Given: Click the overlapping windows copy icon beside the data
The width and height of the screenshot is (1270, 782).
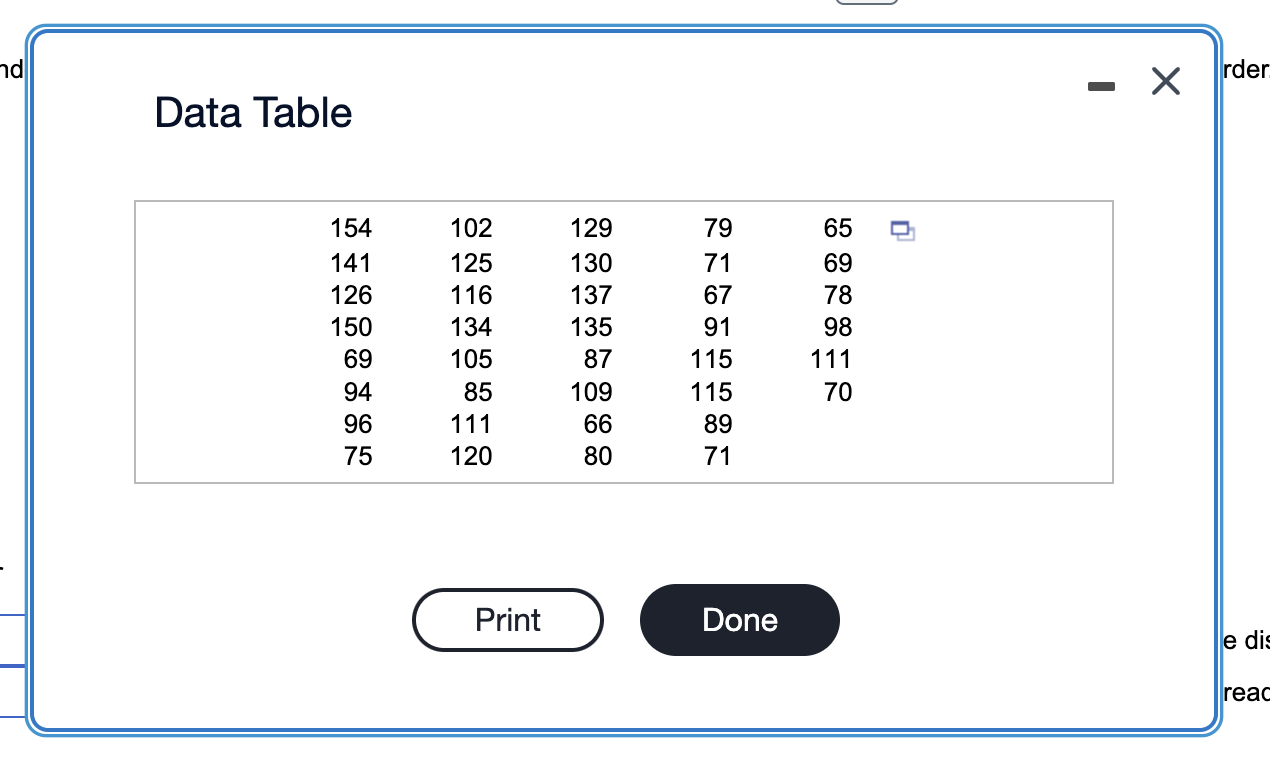Looking at the screenshot, I should pyautogui.click(x=903, y=231).
